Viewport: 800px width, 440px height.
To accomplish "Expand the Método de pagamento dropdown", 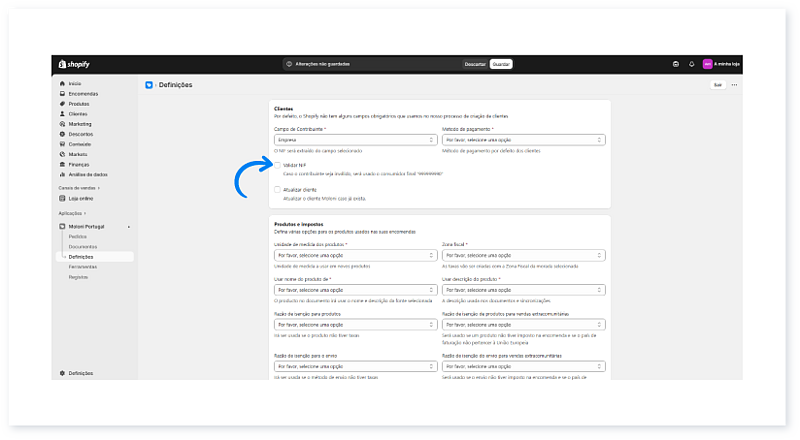I will coord(522,140).
